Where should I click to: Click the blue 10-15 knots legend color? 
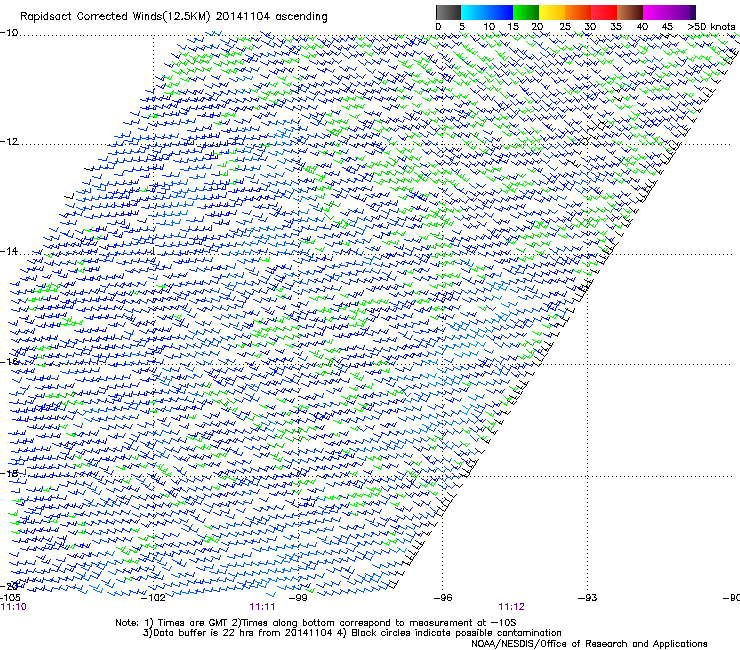(500, 12)
